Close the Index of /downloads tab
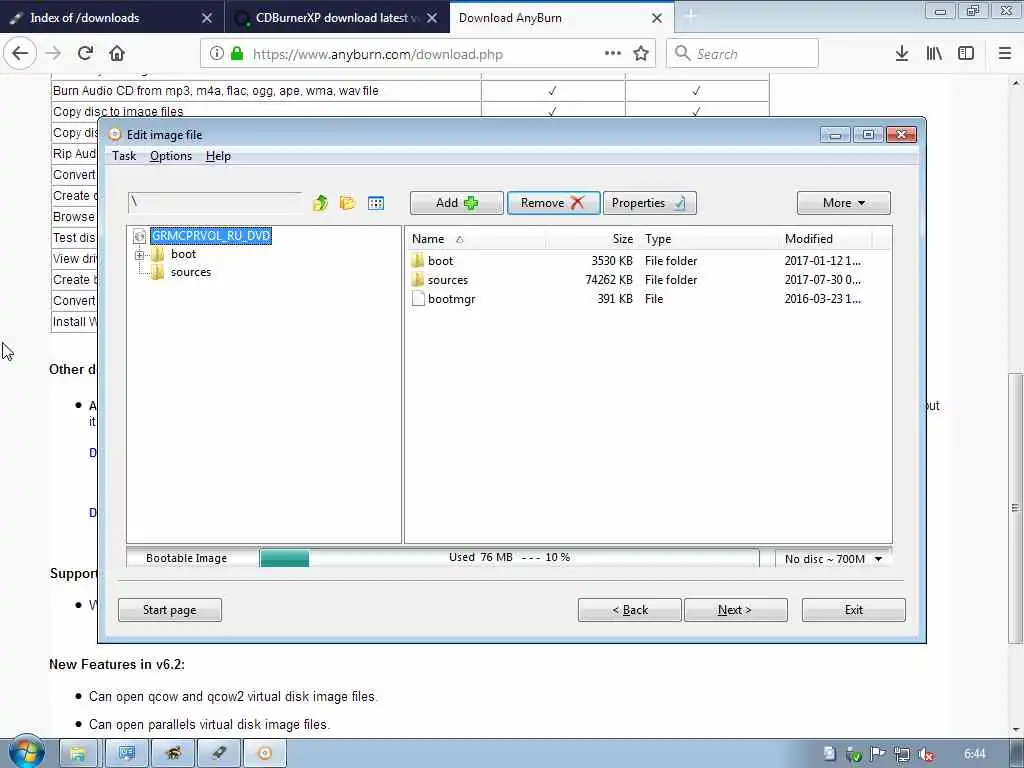 point(207,18)
